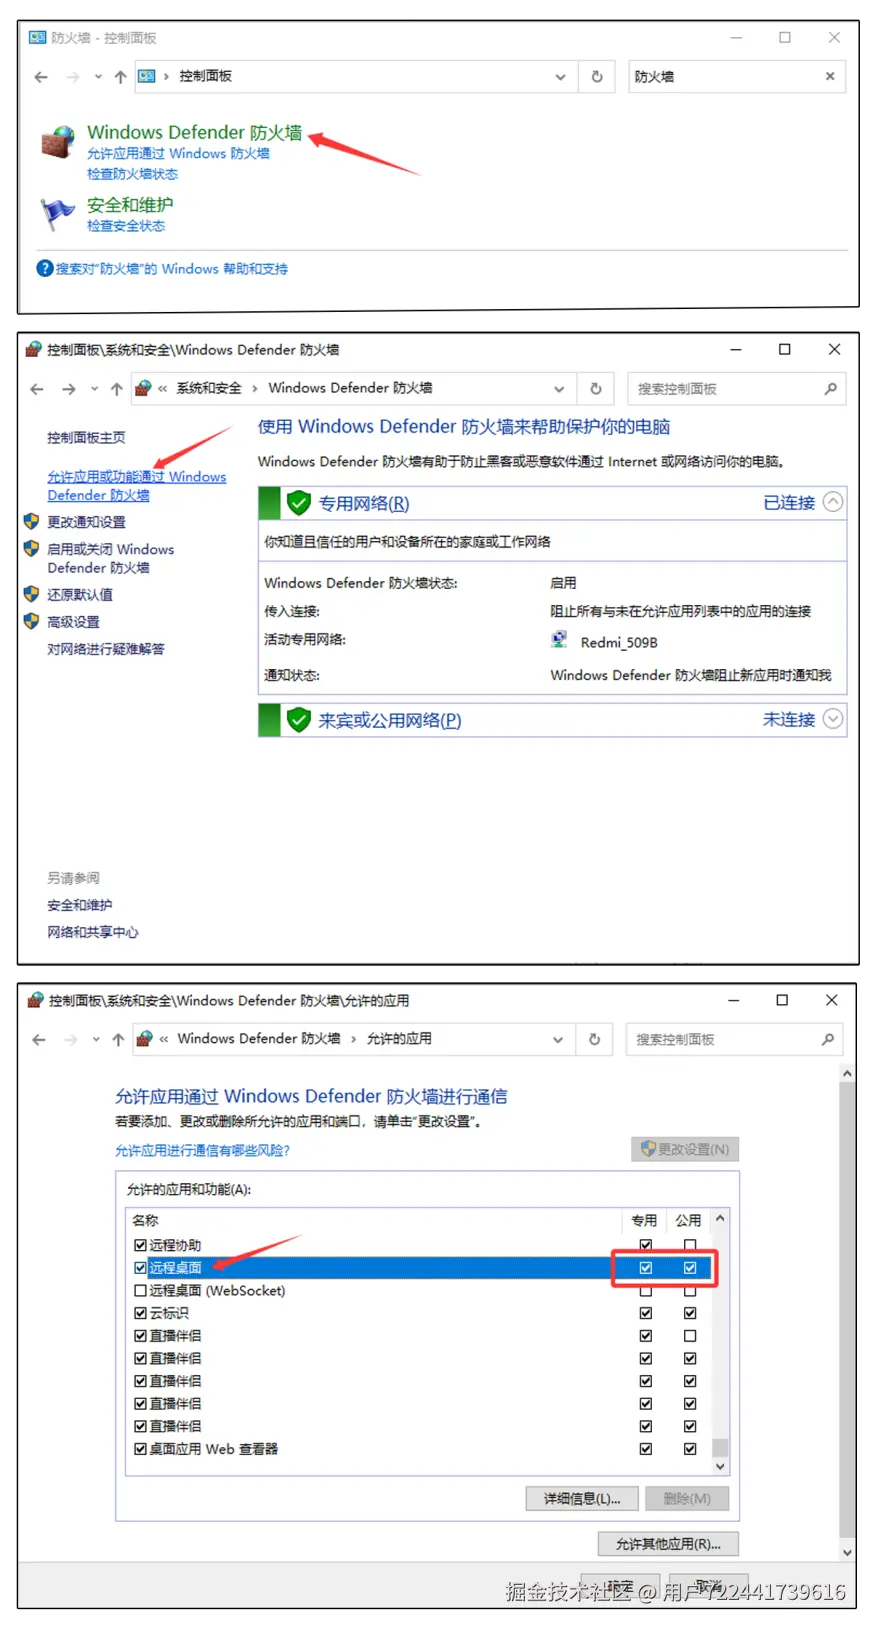Open 网络和共享中心 link
Screen dimensions: 873x1631
click(x=93, y=932)
